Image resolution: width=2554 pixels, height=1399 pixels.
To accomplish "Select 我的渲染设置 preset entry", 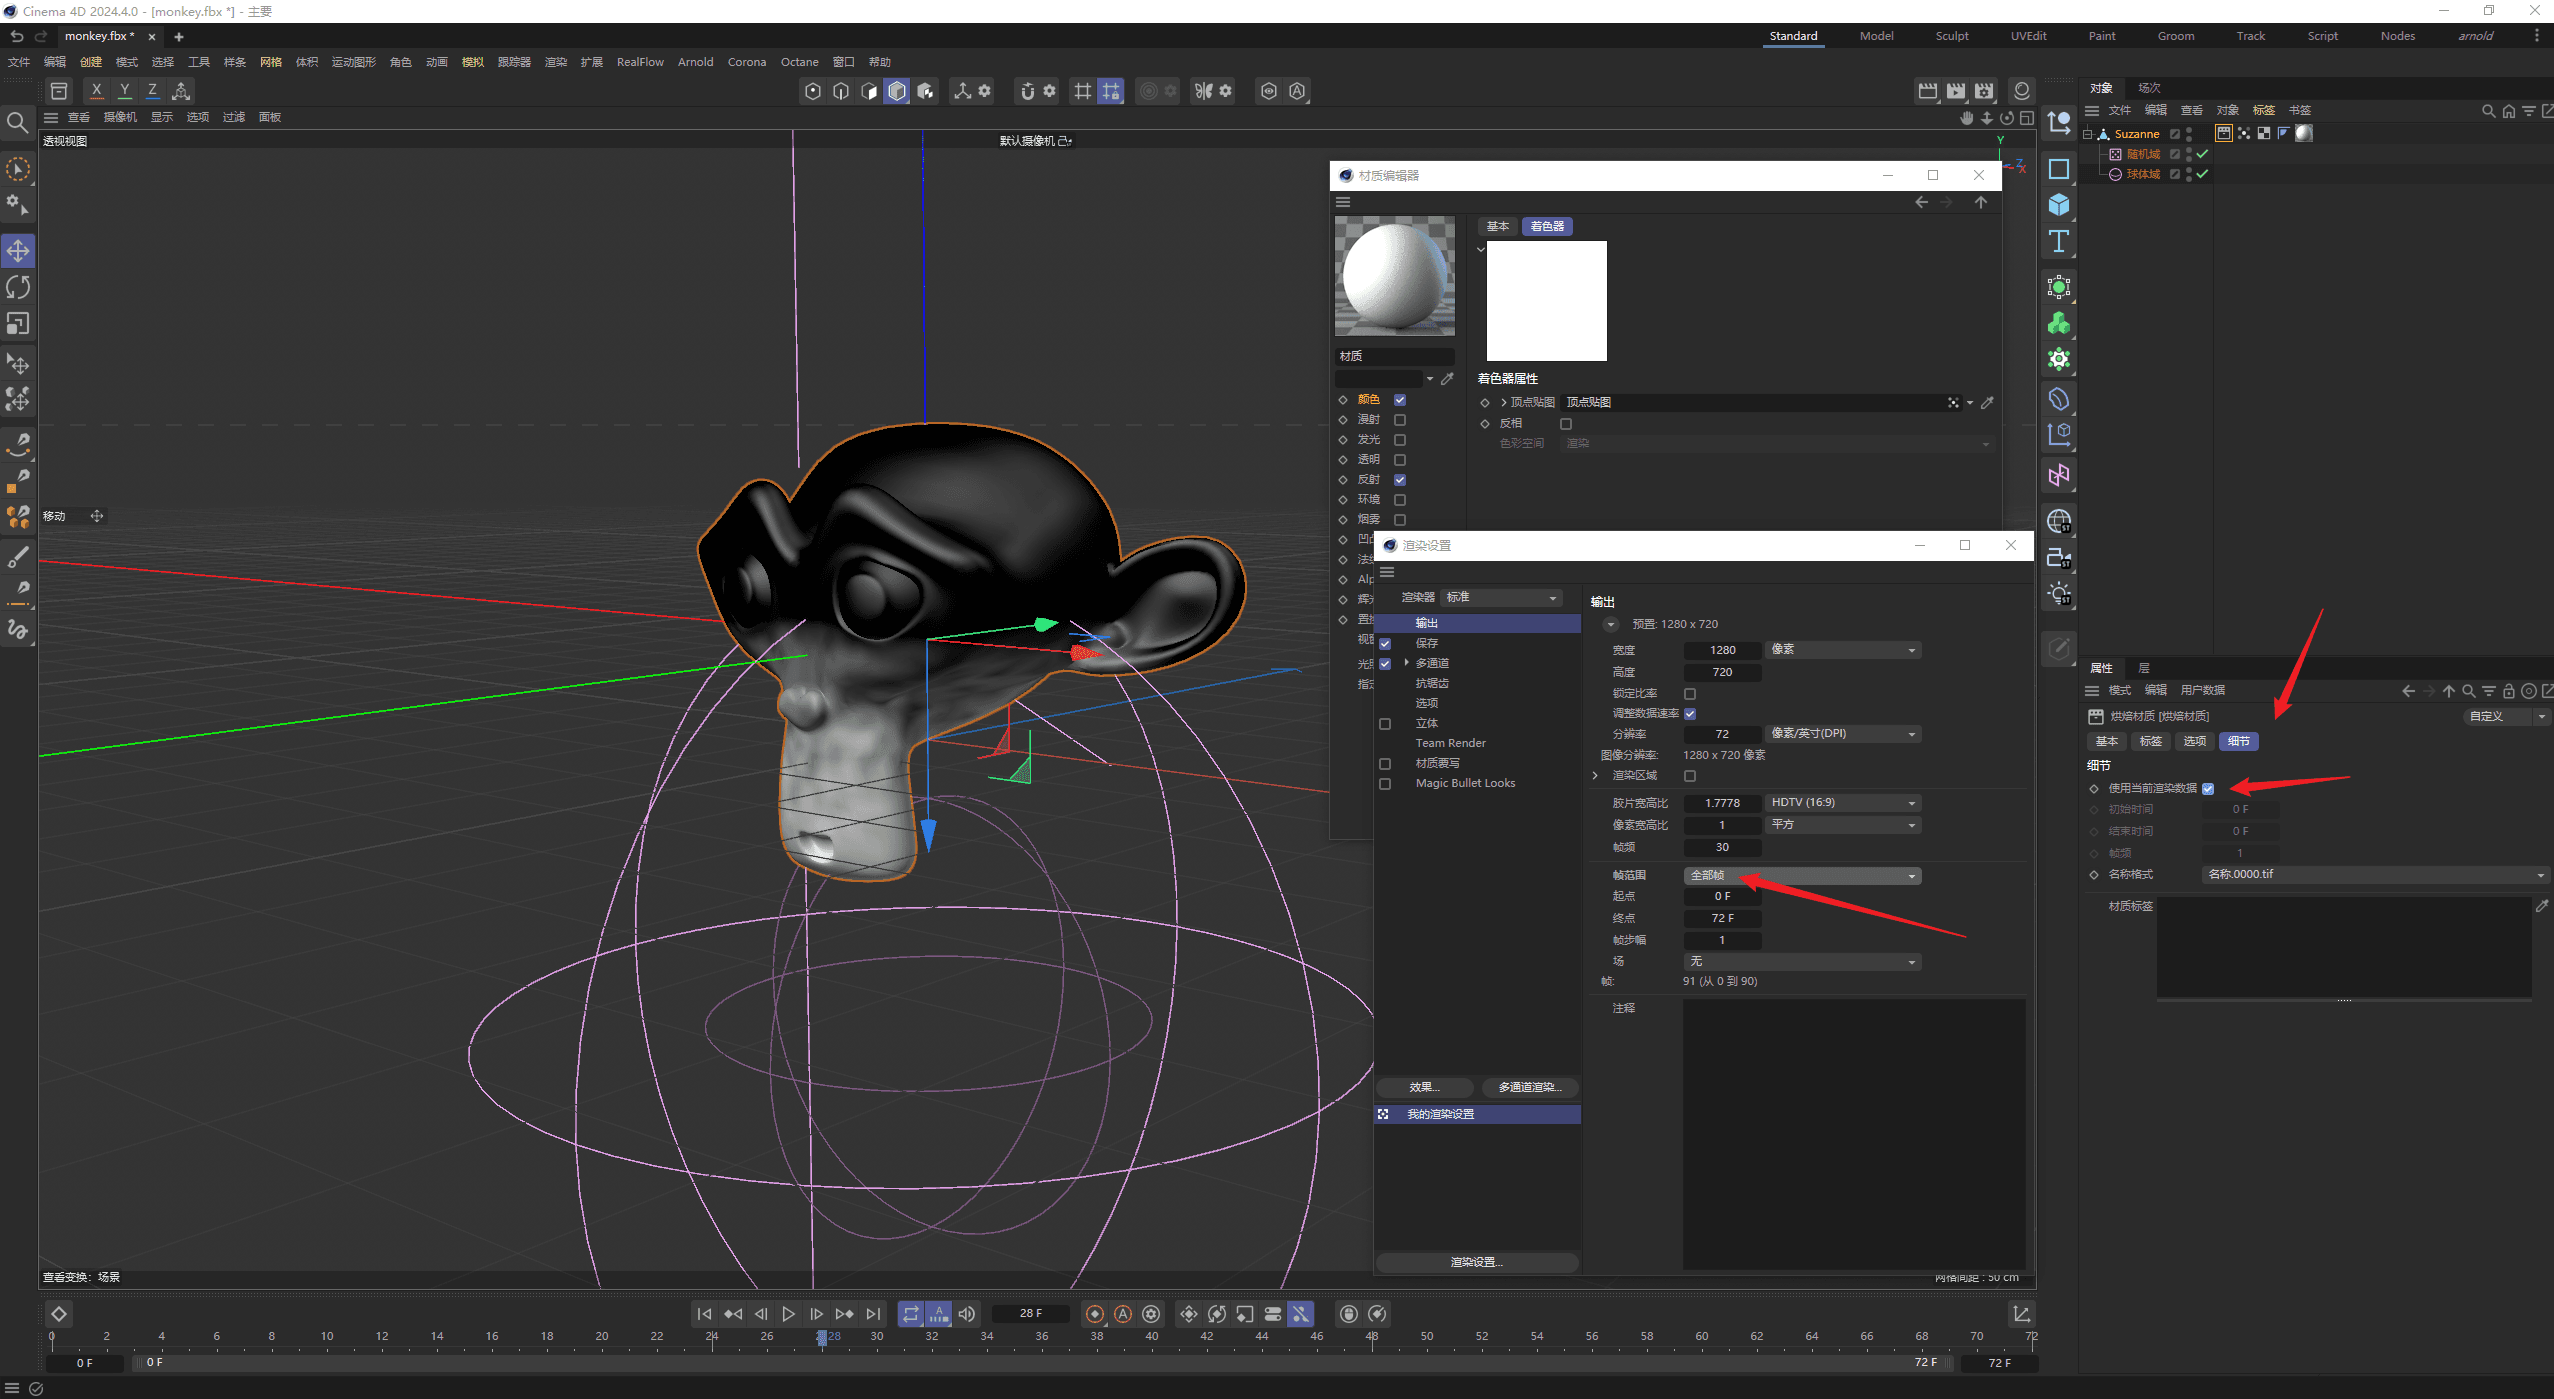I will tap(1478, 1115).
